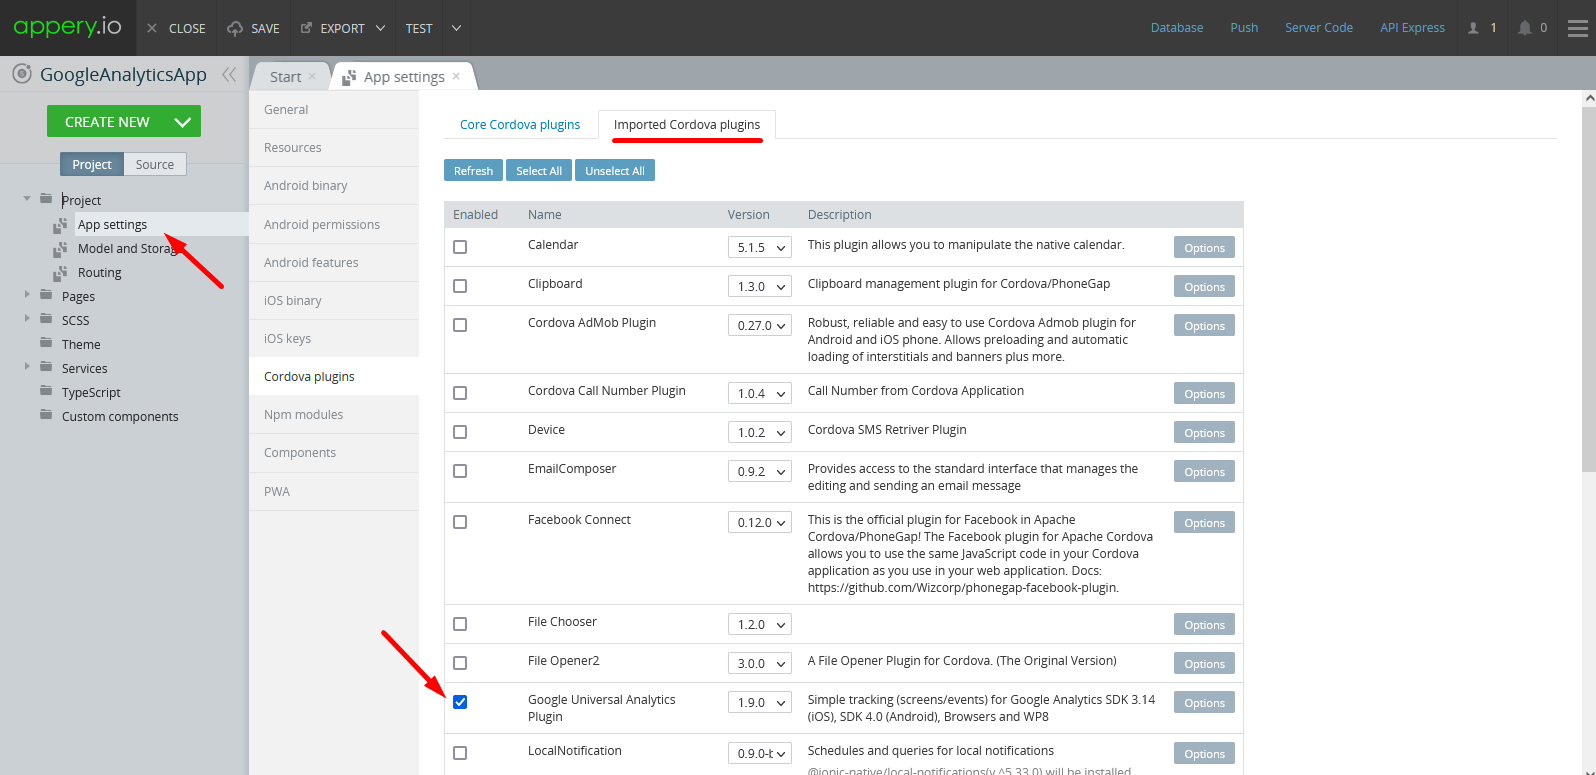Switch to the Source view tab

(x=155, y=164)
